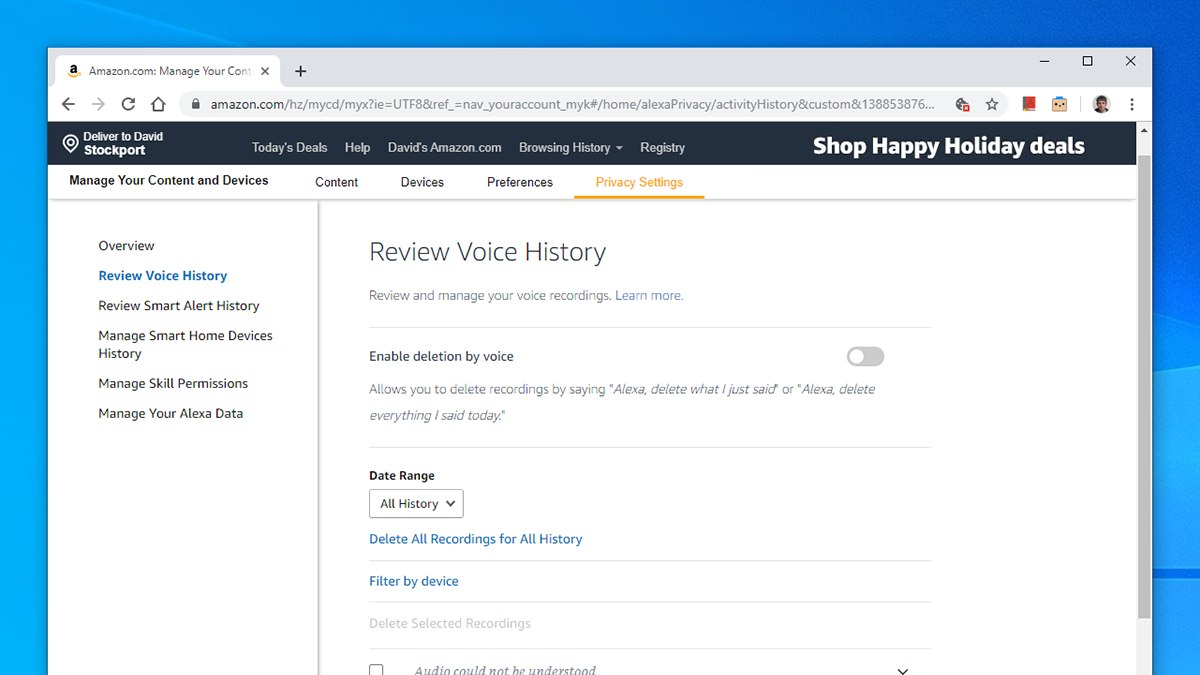
Task: Open Today's Deals in nav bar
Action: [x=289, y=147]
